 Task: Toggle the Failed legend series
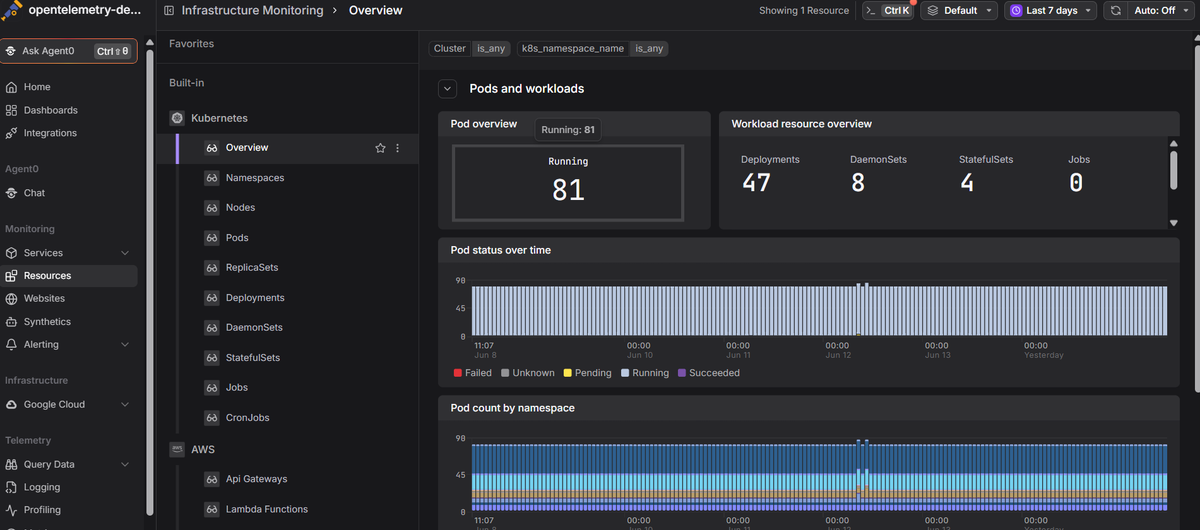(x=472, y=373)
